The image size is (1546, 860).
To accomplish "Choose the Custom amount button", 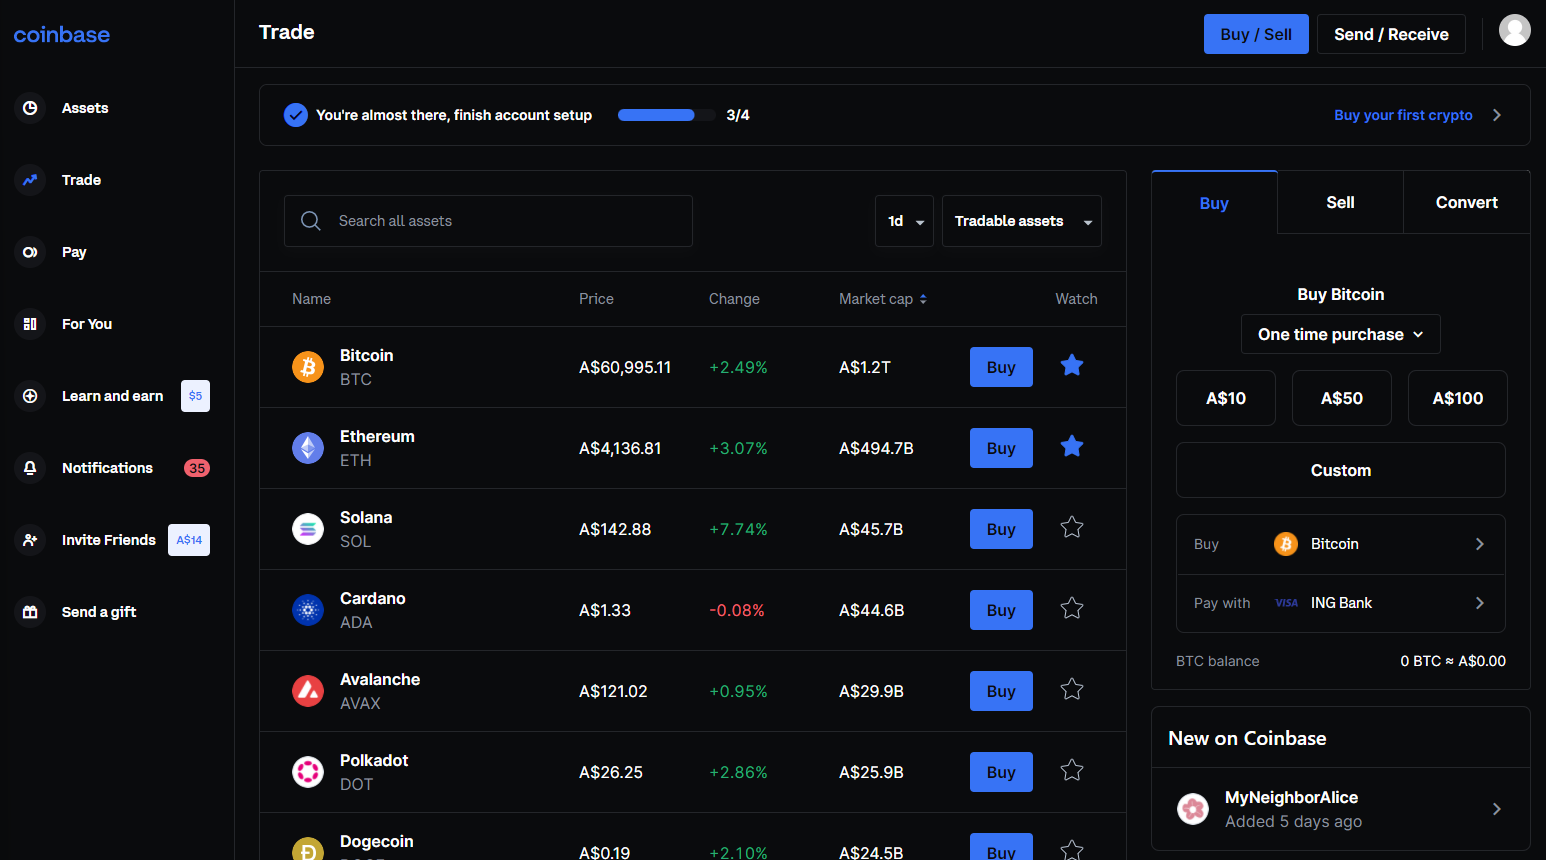I will pos(1341,470).
